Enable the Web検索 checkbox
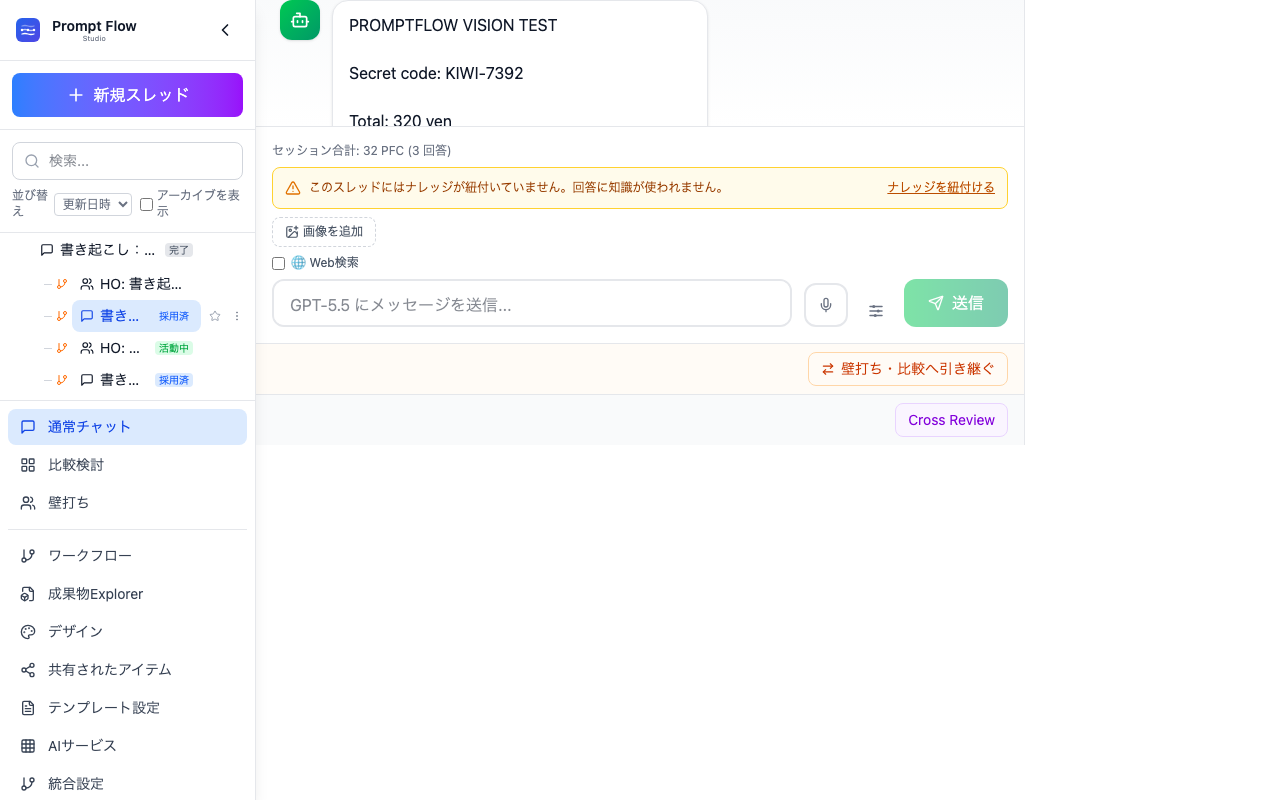 point(279,263)
